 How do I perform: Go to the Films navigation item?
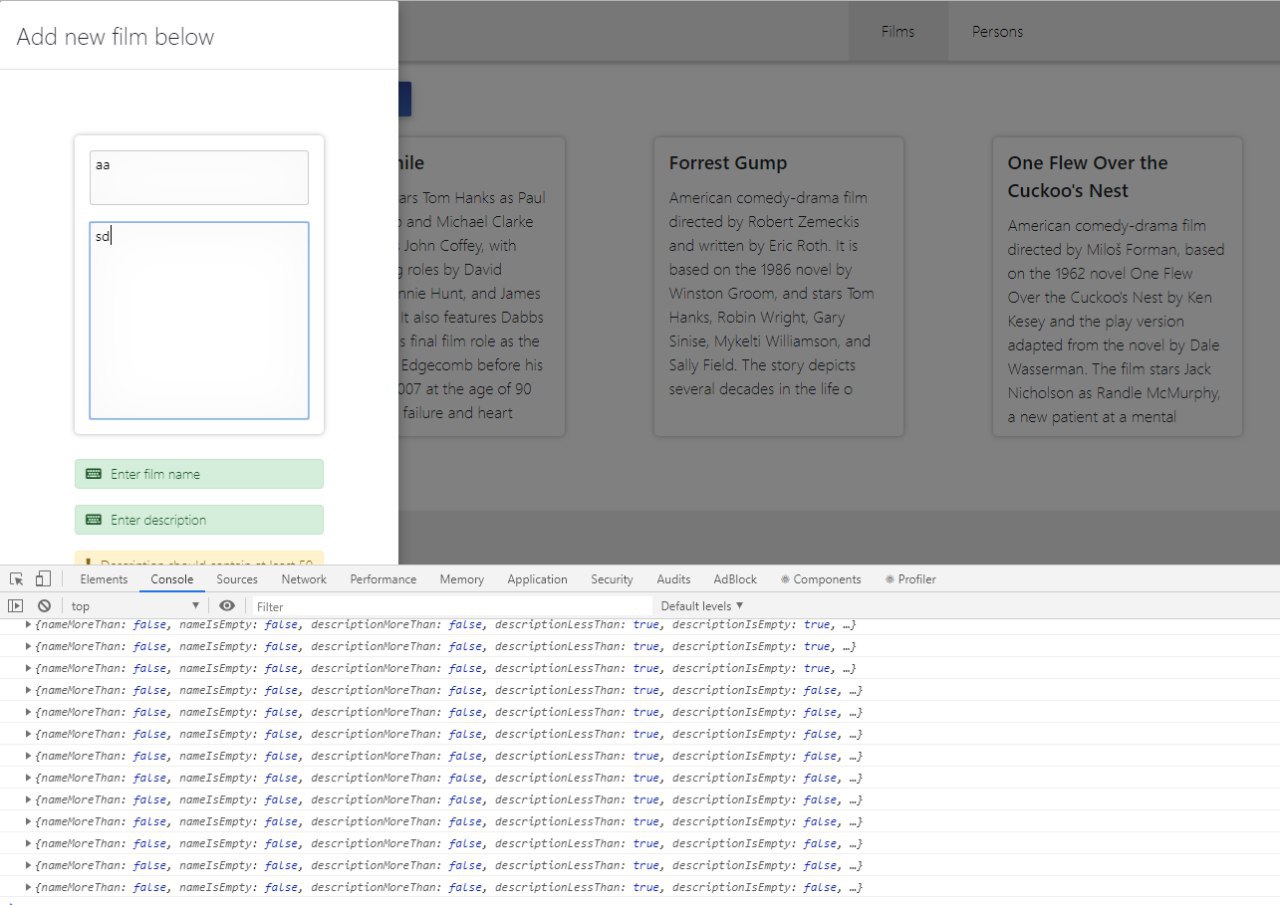pos(898,31)
